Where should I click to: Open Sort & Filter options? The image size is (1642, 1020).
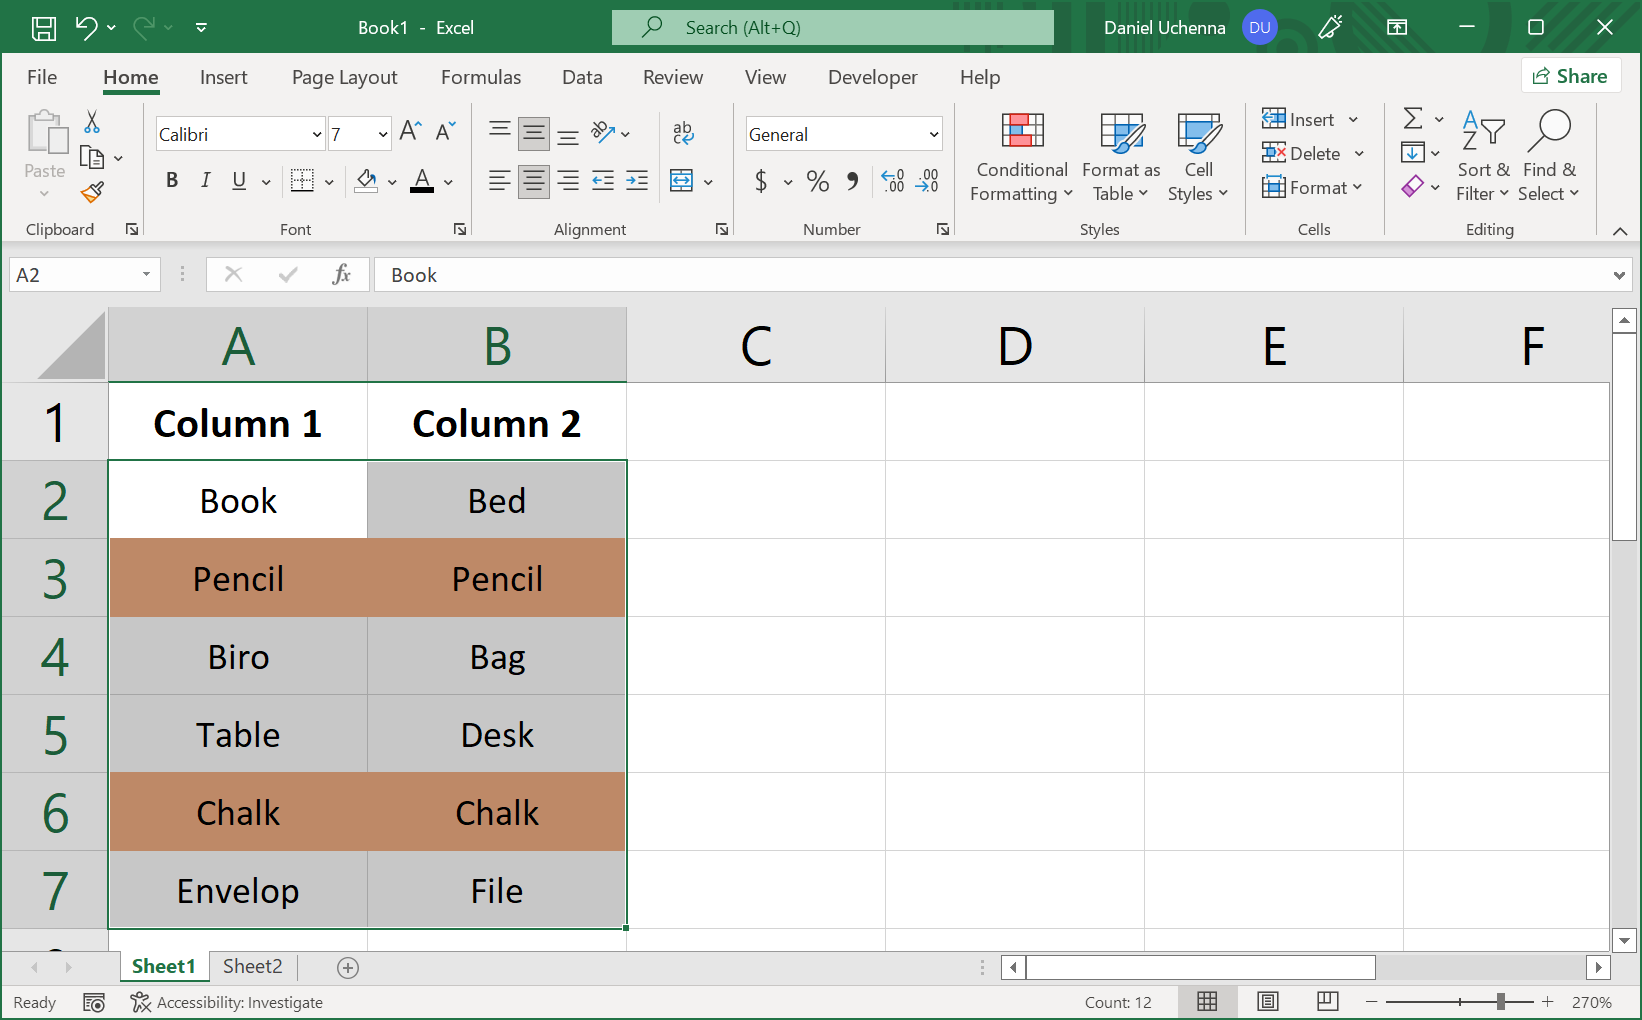(x=1483, y=157)
